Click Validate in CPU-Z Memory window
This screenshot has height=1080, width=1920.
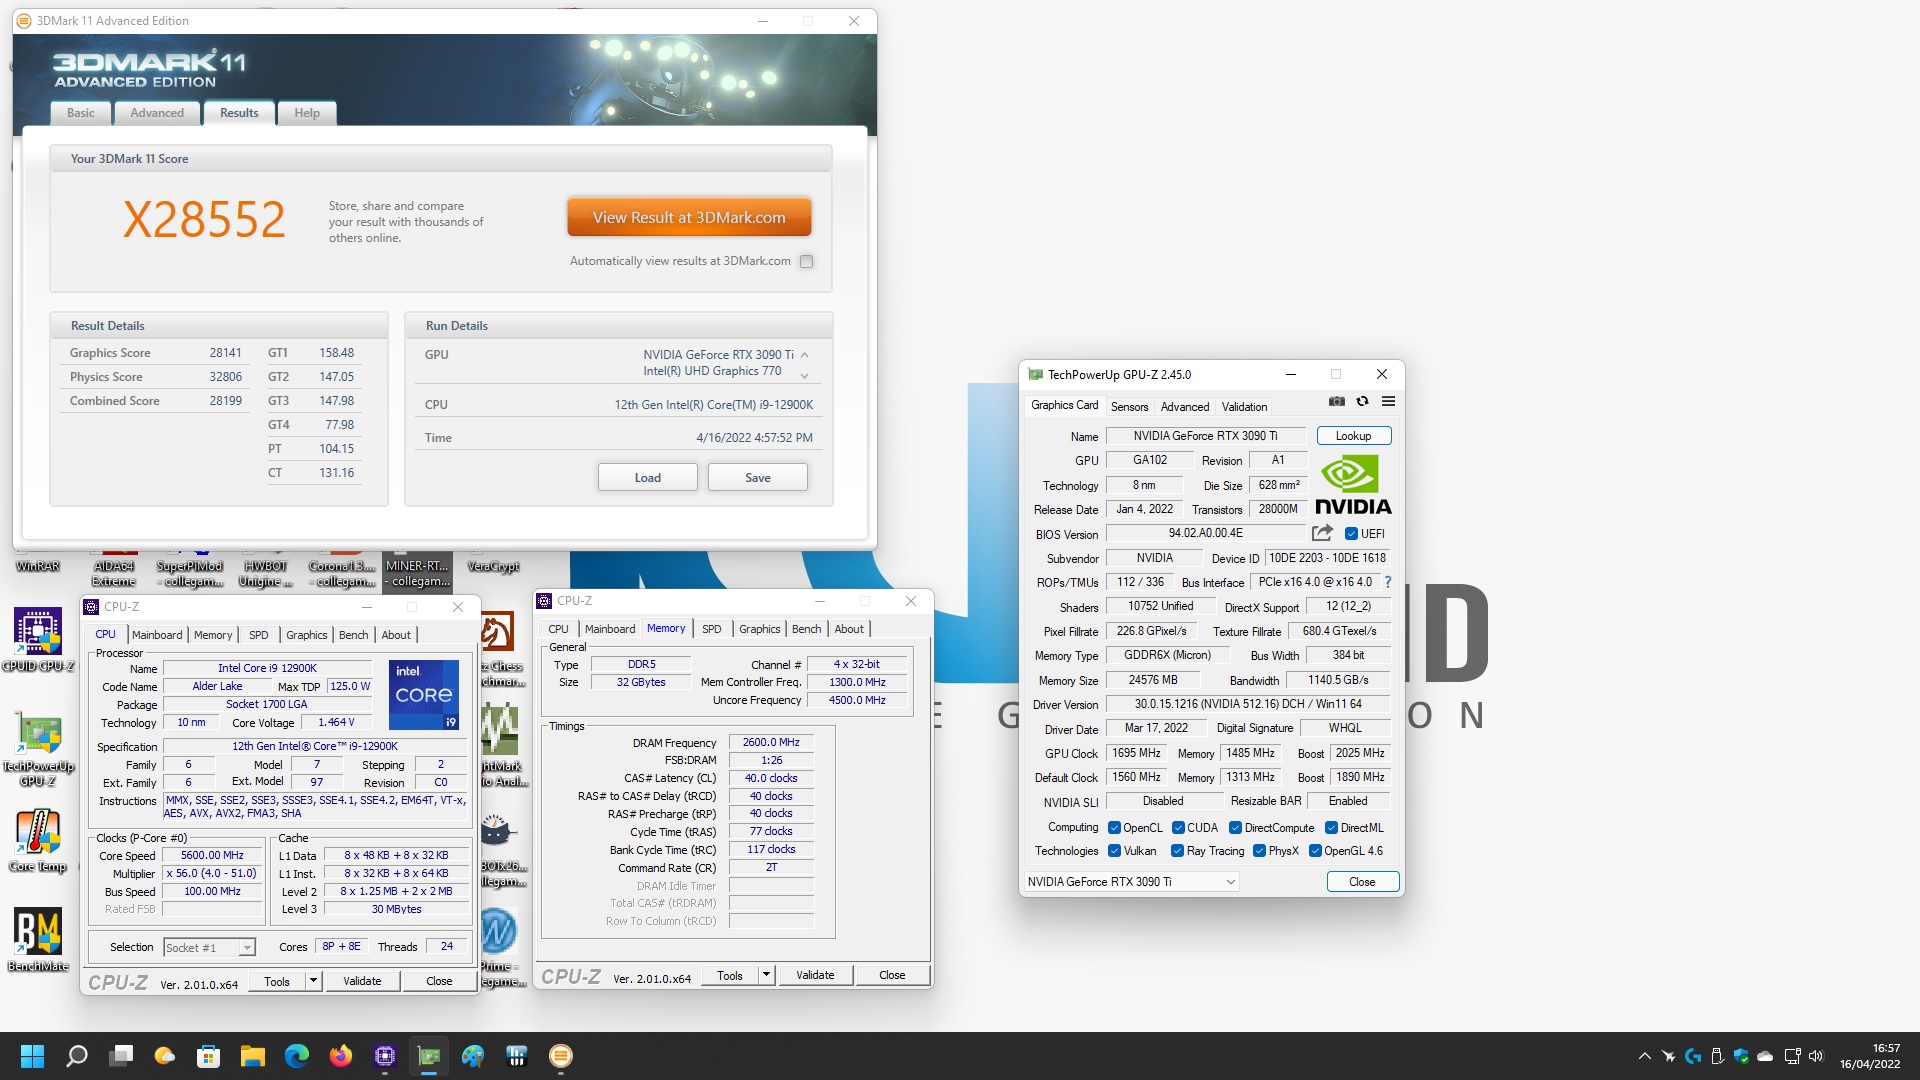pos(815,975)
